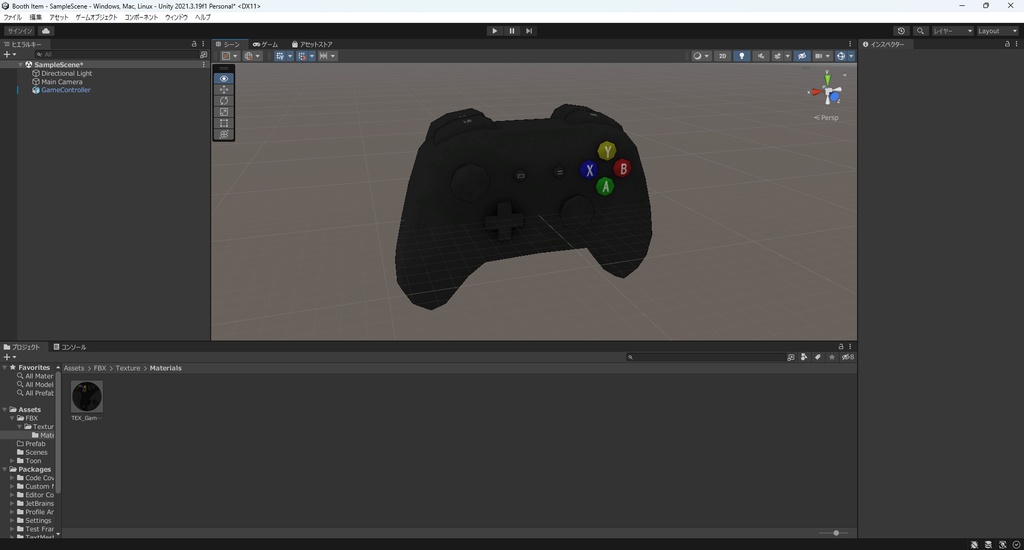The width and height of the screenshot is (1024, 550).
Task: Open SampleScene row three-dot menu
Action: click(x=204, y=65)
